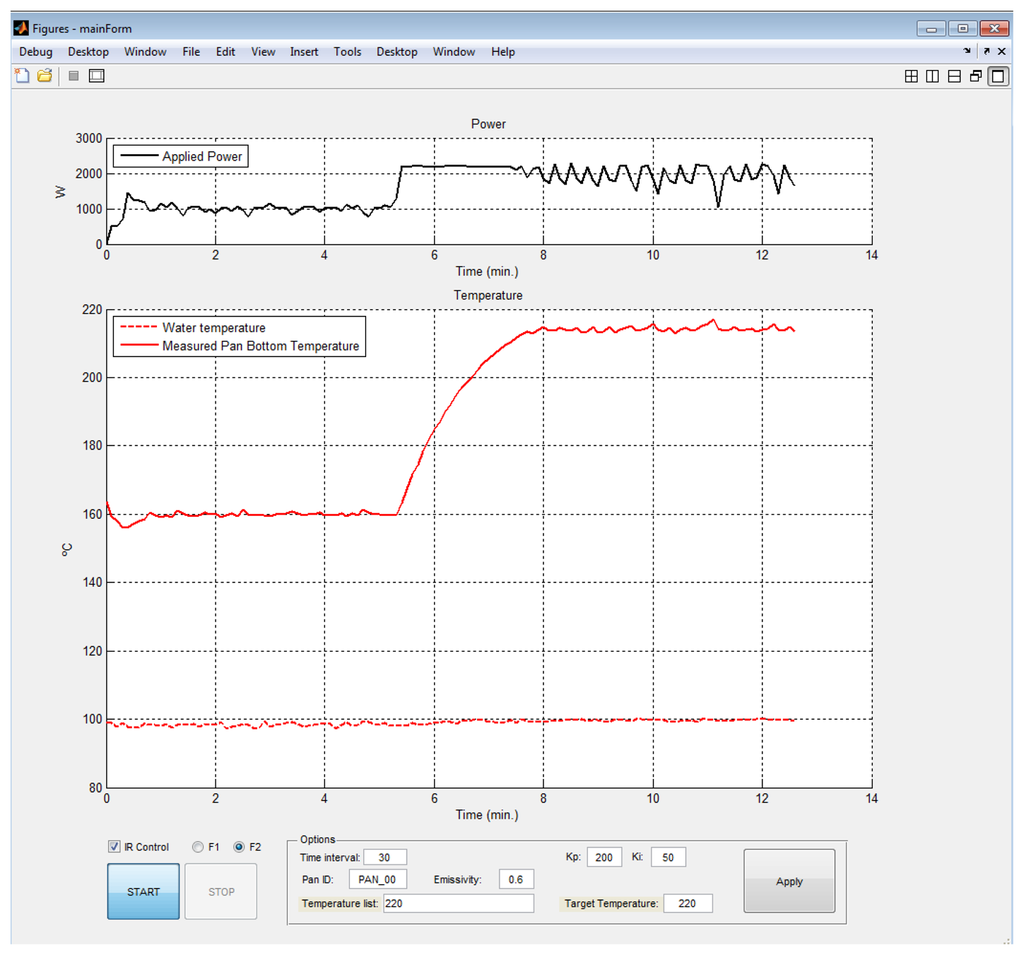Click the gray square toolbar icon

point(73,76)
